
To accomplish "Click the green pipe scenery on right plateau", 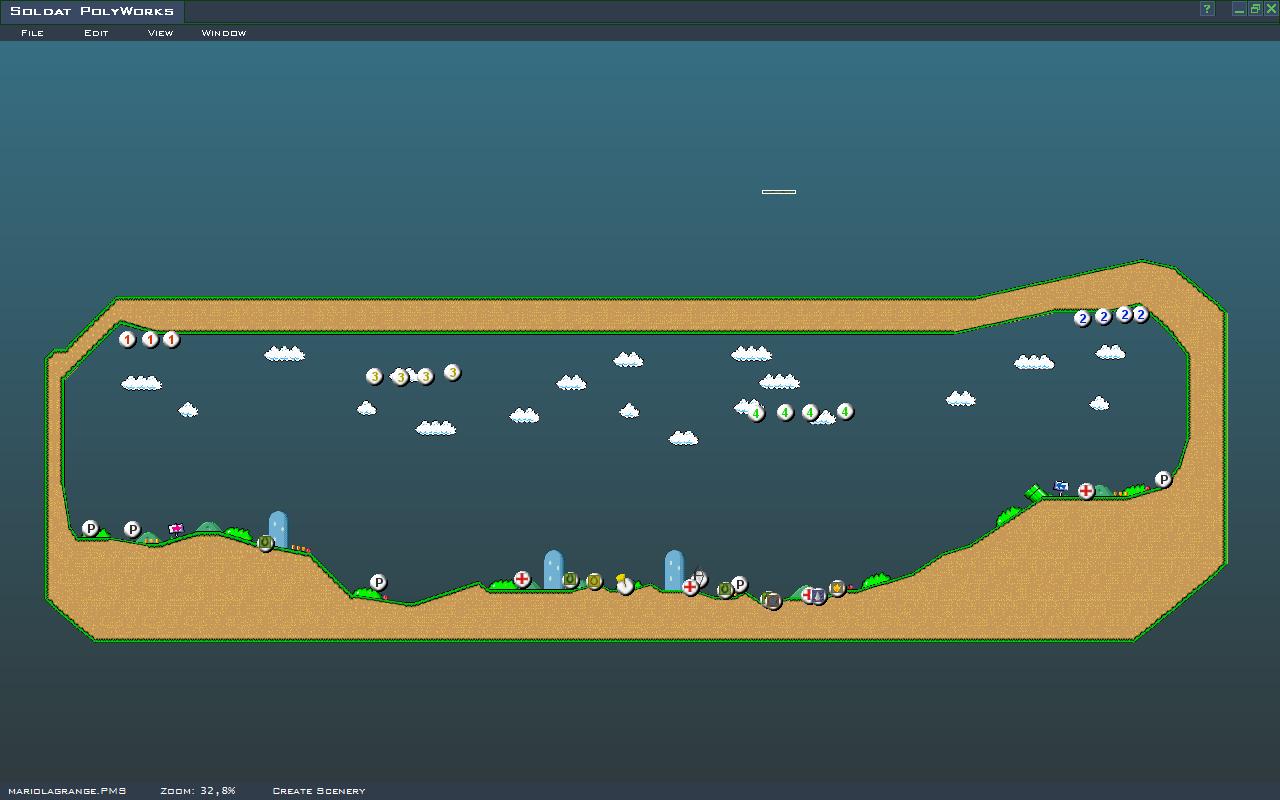I will coord(1035,493).
